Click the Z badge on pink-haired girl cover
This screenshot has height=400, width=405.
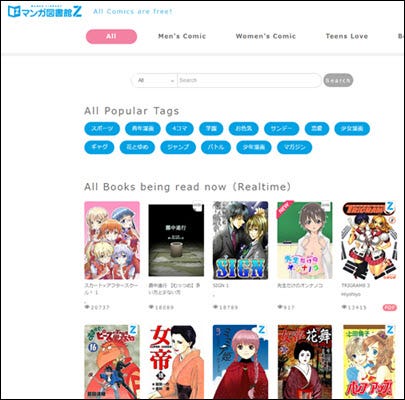point(262,330)
